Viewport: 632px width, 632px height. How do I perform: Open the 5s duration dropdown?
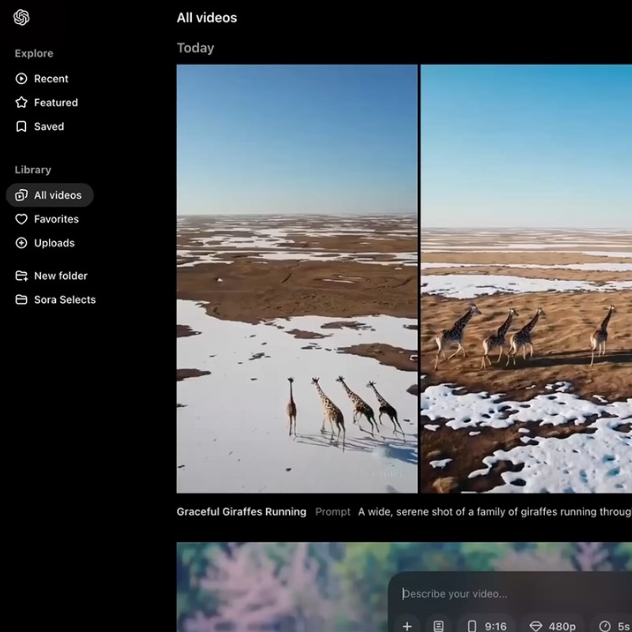[x=614, y=626]
